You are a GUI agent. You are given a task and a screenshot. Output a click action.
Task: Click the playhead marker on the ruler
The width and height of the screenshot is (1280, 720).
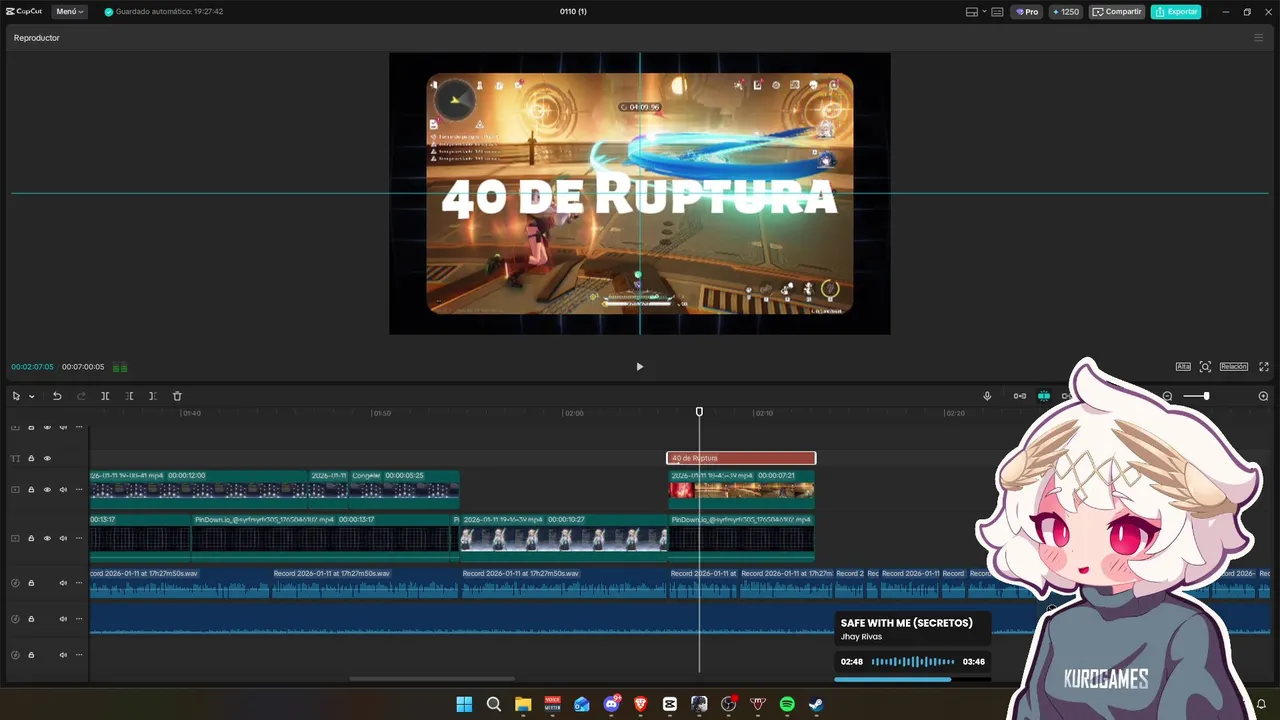[x=699, y=411]
